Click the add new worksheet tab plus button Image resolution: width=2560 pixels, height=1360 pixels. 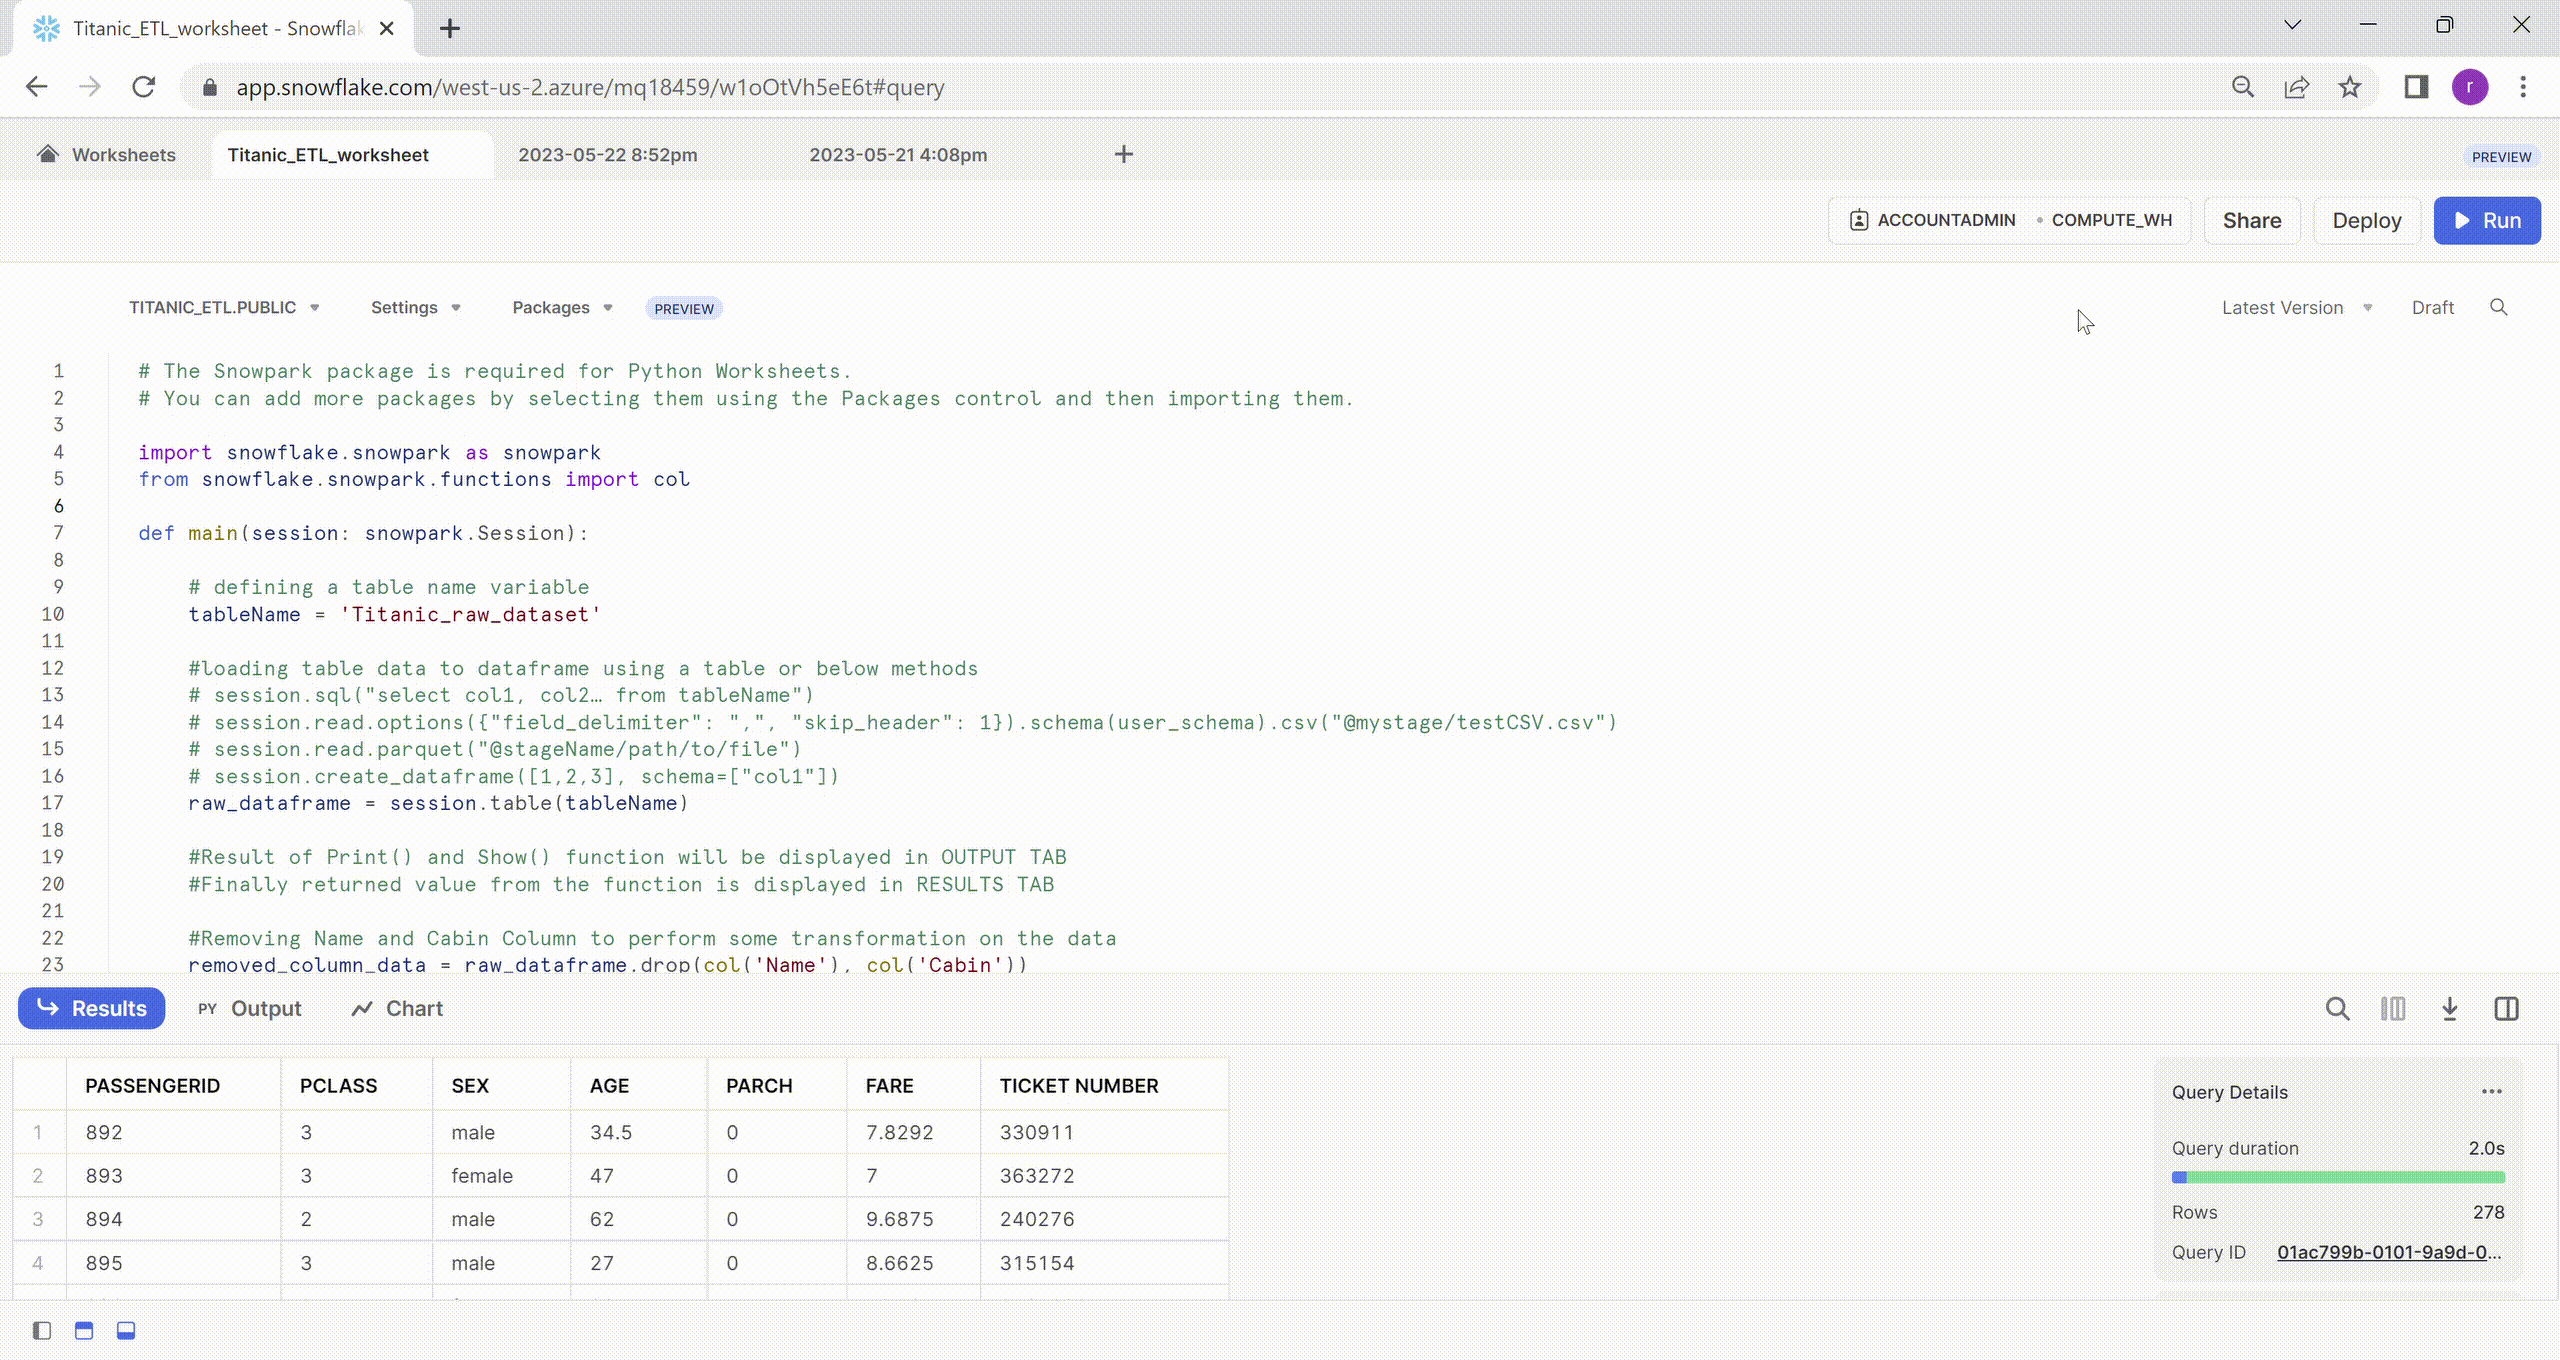[1123, 154]
